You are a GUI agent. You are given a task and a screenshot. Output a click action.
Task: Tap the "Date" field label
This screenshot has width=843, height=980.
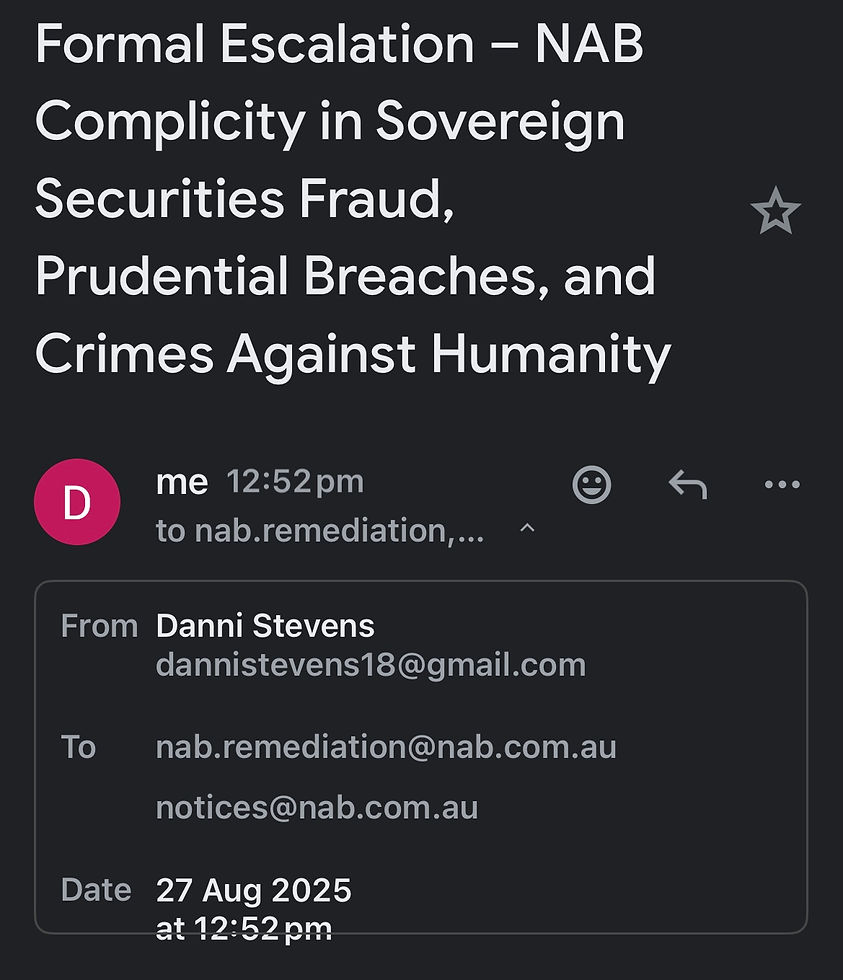[96, 889]
